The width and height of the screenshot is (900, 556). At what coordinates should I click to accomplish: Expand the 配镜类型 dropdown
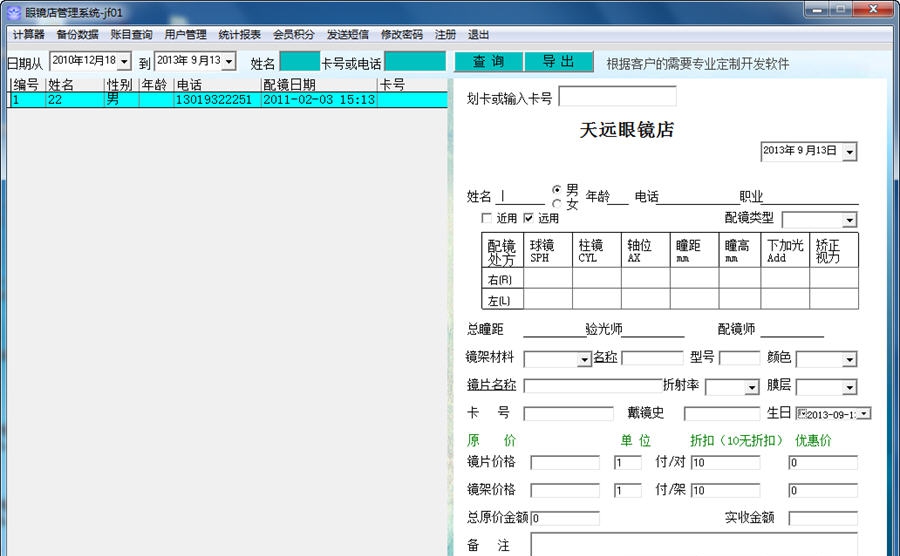(849, 220)
